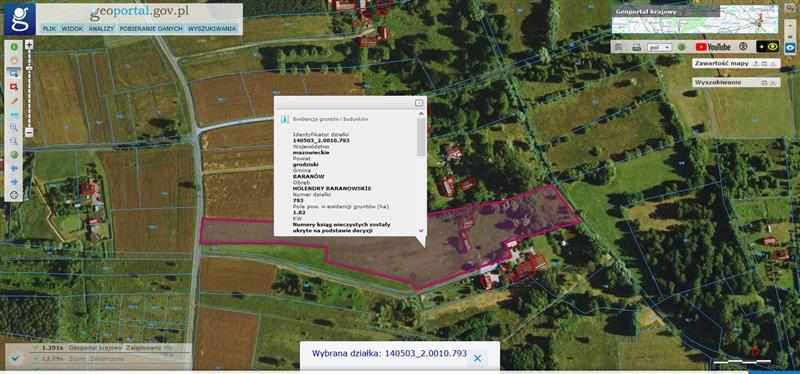
Task: Toggle the blue eye visibility button
Action: click(790, 47)
